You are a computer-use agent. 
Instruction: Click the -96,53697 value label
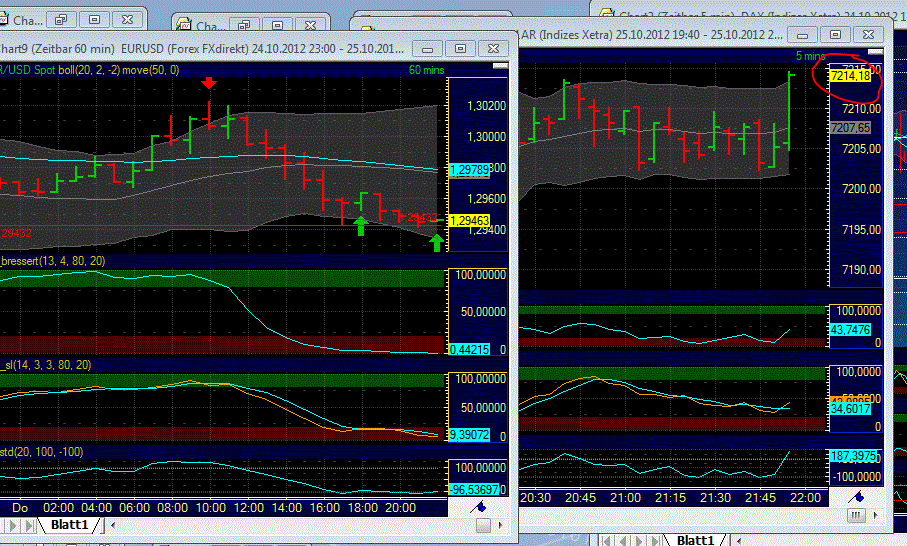click(x=474, y=490)
